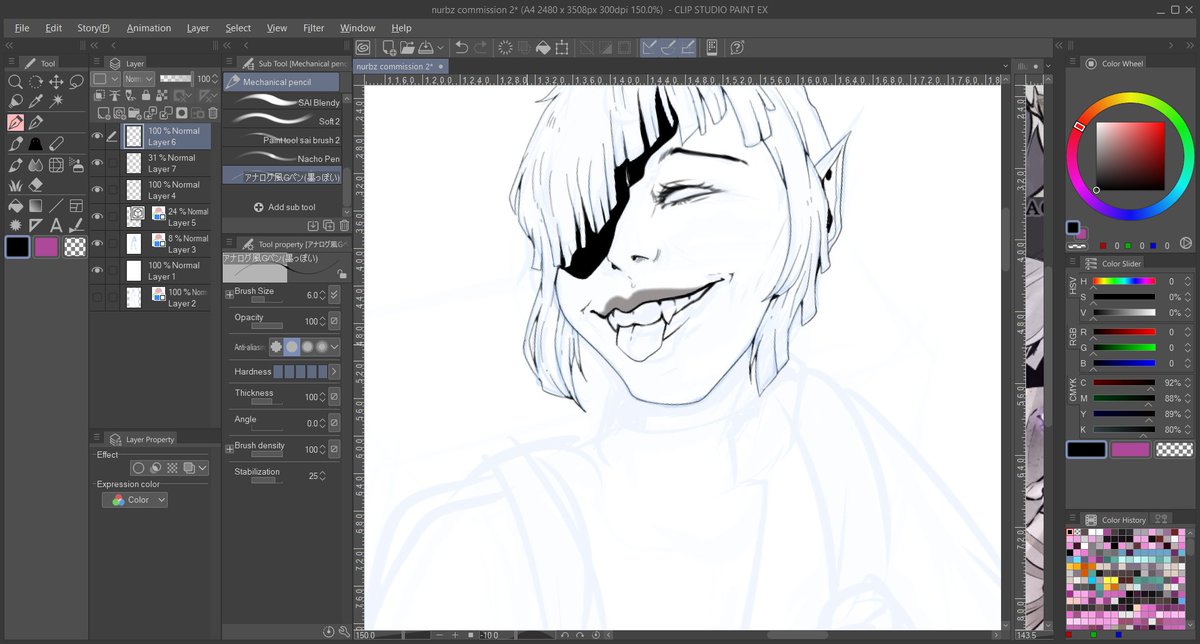Select the Zoom magnifier tool
Image resolution: width=1200 pixels, height=644 pixels.
15,81
